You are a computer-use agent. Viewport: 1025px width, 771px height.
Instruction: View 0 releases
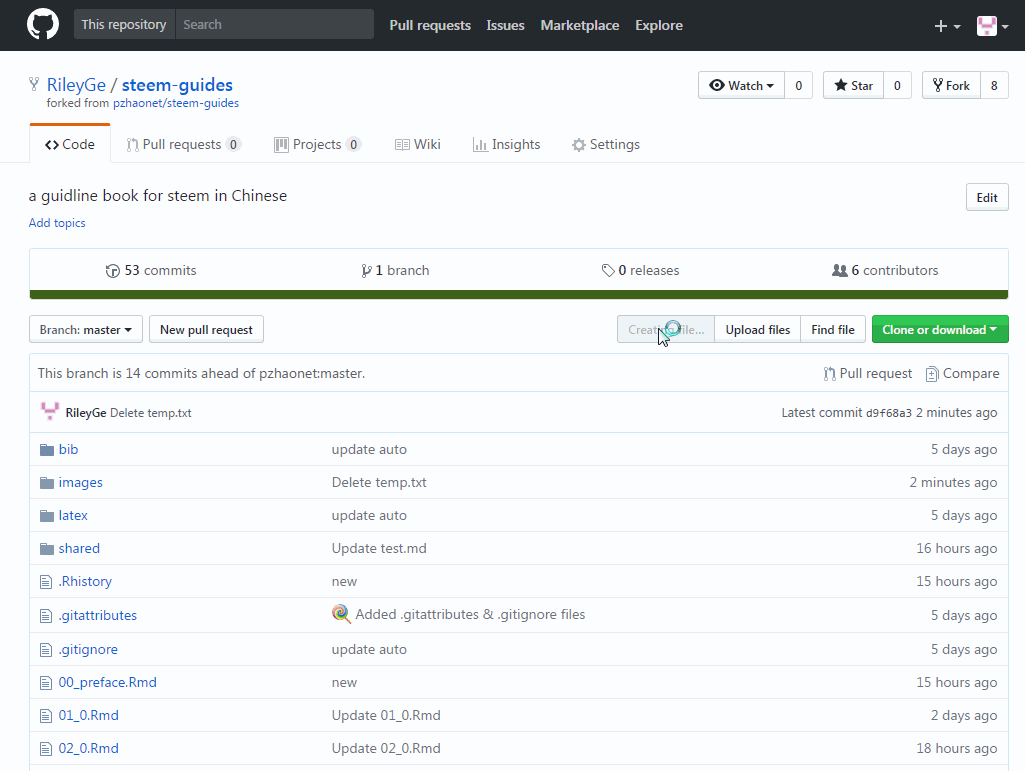[x=641, y=271]
